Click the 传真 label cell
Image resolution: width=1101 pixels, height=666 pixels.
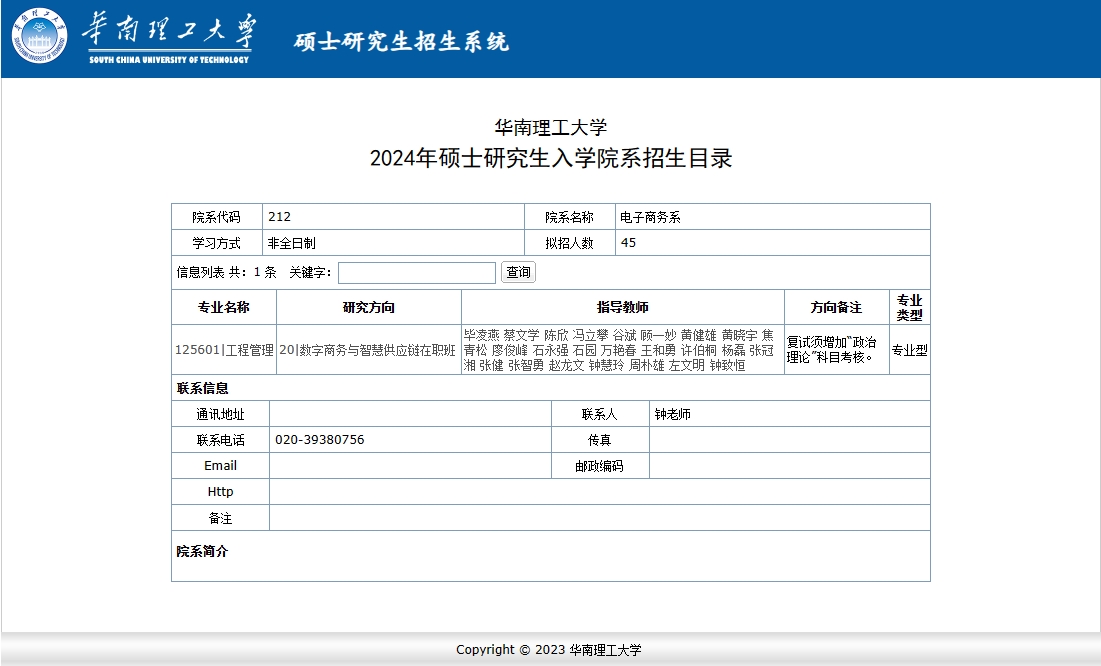point(600,440)
